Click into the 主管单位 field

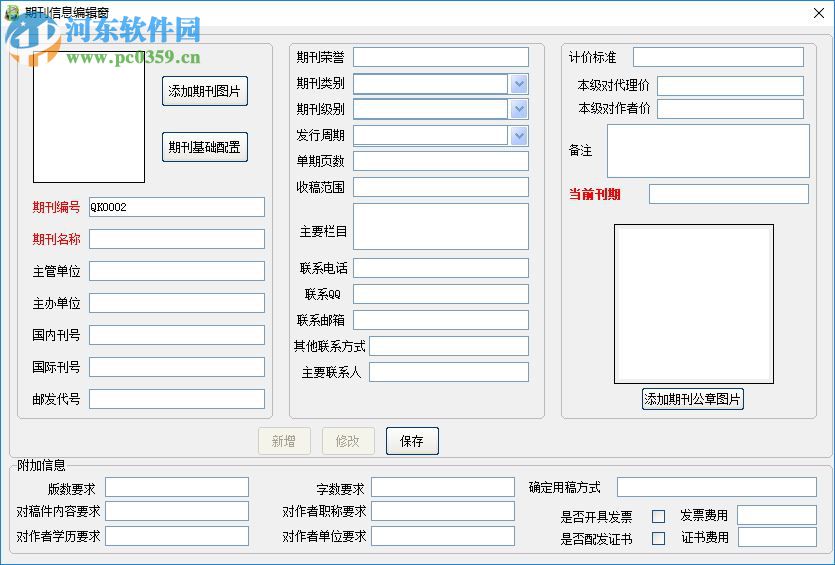(x=177, y=271)
